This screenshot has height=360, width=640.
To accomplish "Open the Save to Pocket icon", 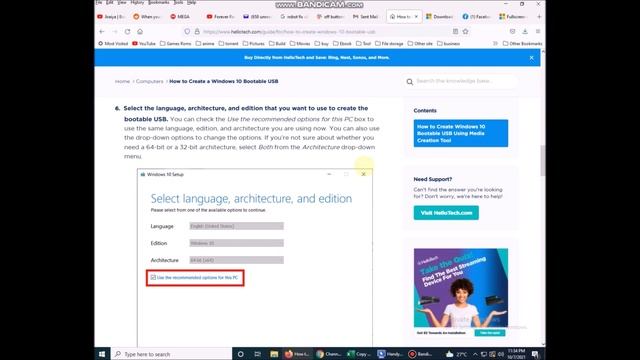I will pyautogui.click(x=512, y=31).
